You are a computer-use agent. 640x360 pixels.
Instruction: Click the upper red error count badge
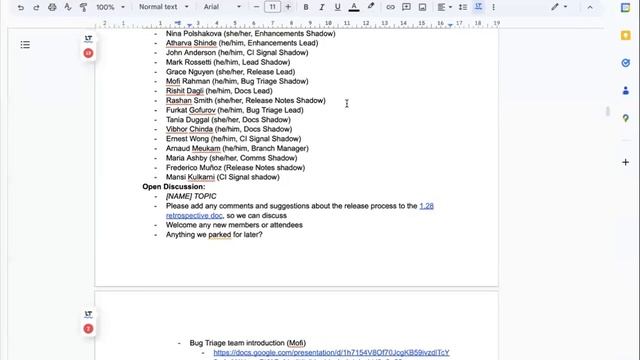88,53
